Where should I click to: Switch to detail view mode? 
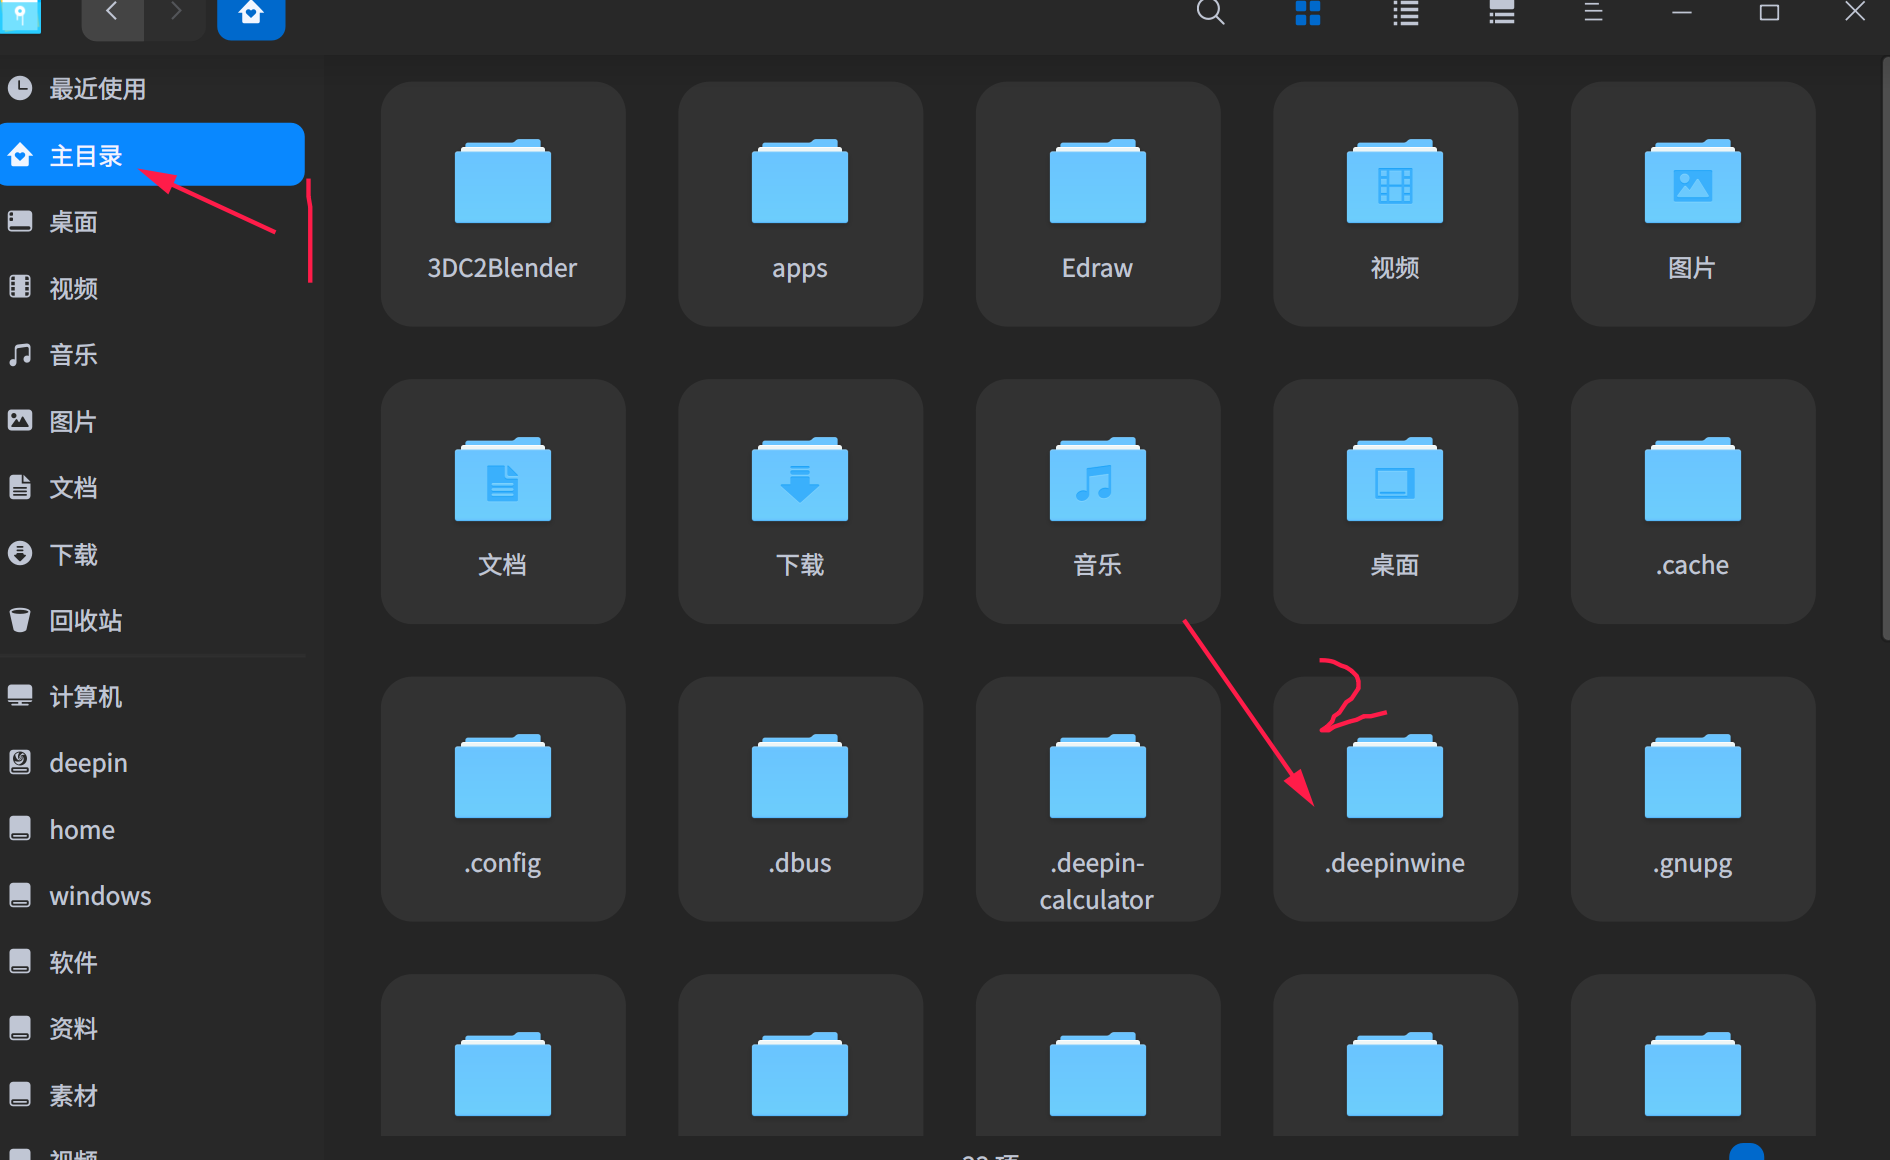[x=1500, y=14]
